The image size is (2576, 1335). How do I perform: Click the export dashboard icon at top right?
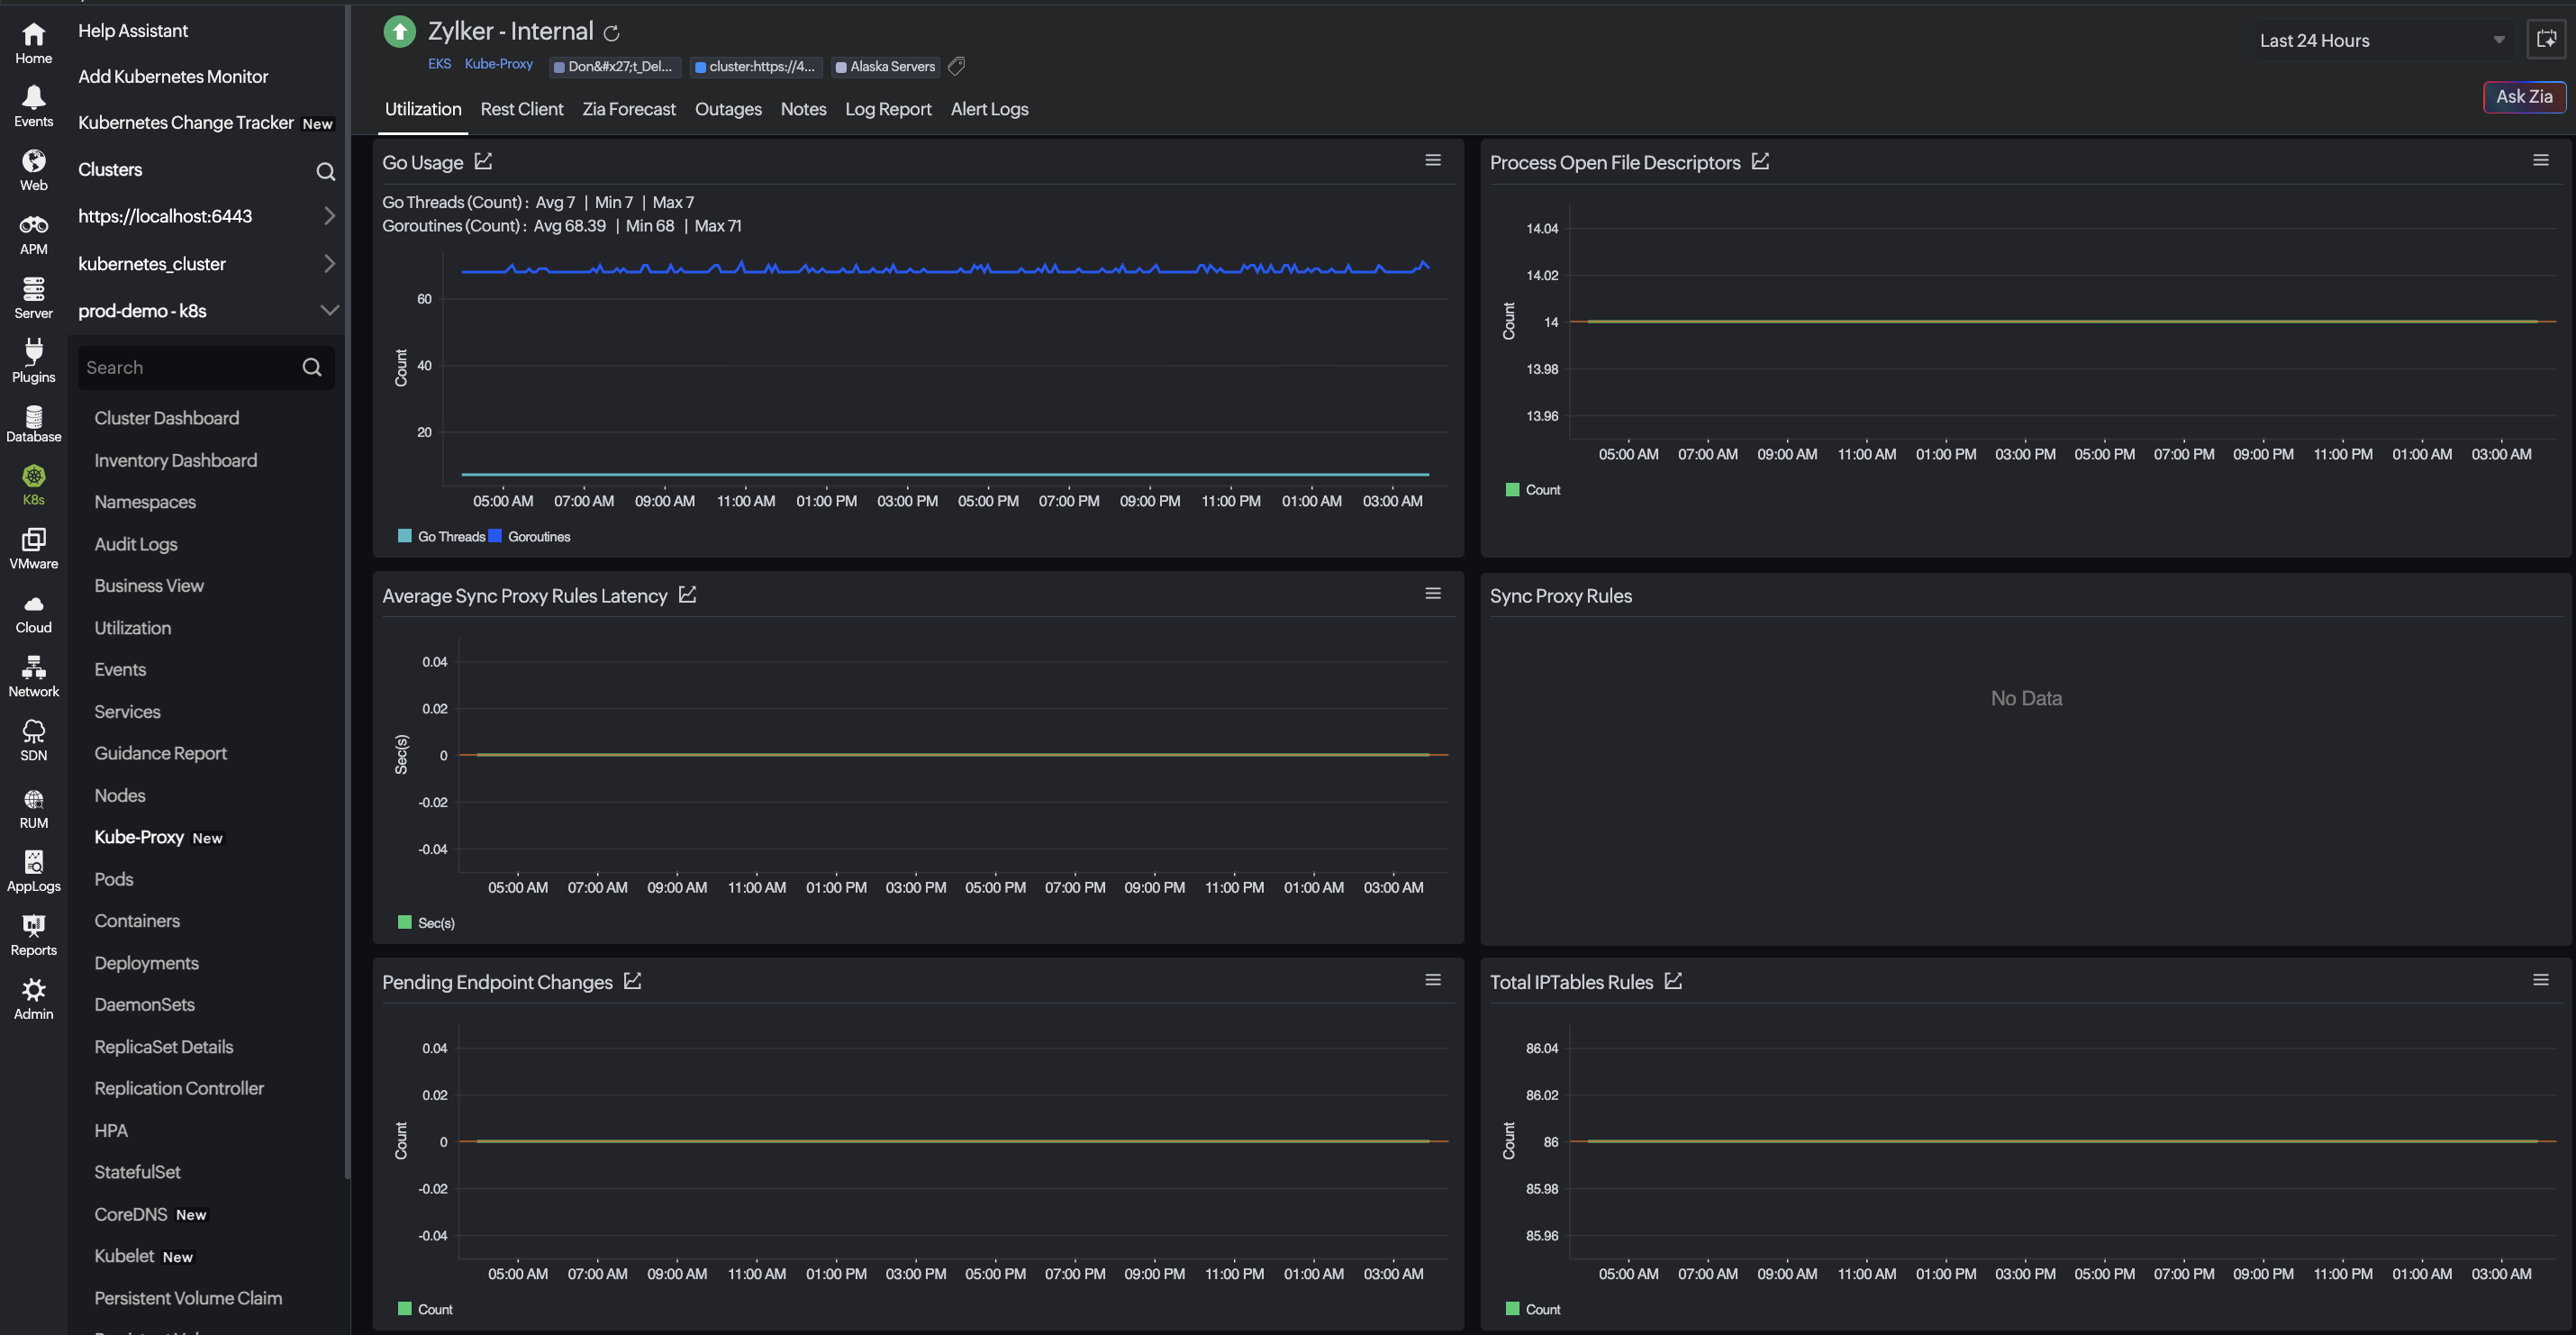coord(2546,40)
